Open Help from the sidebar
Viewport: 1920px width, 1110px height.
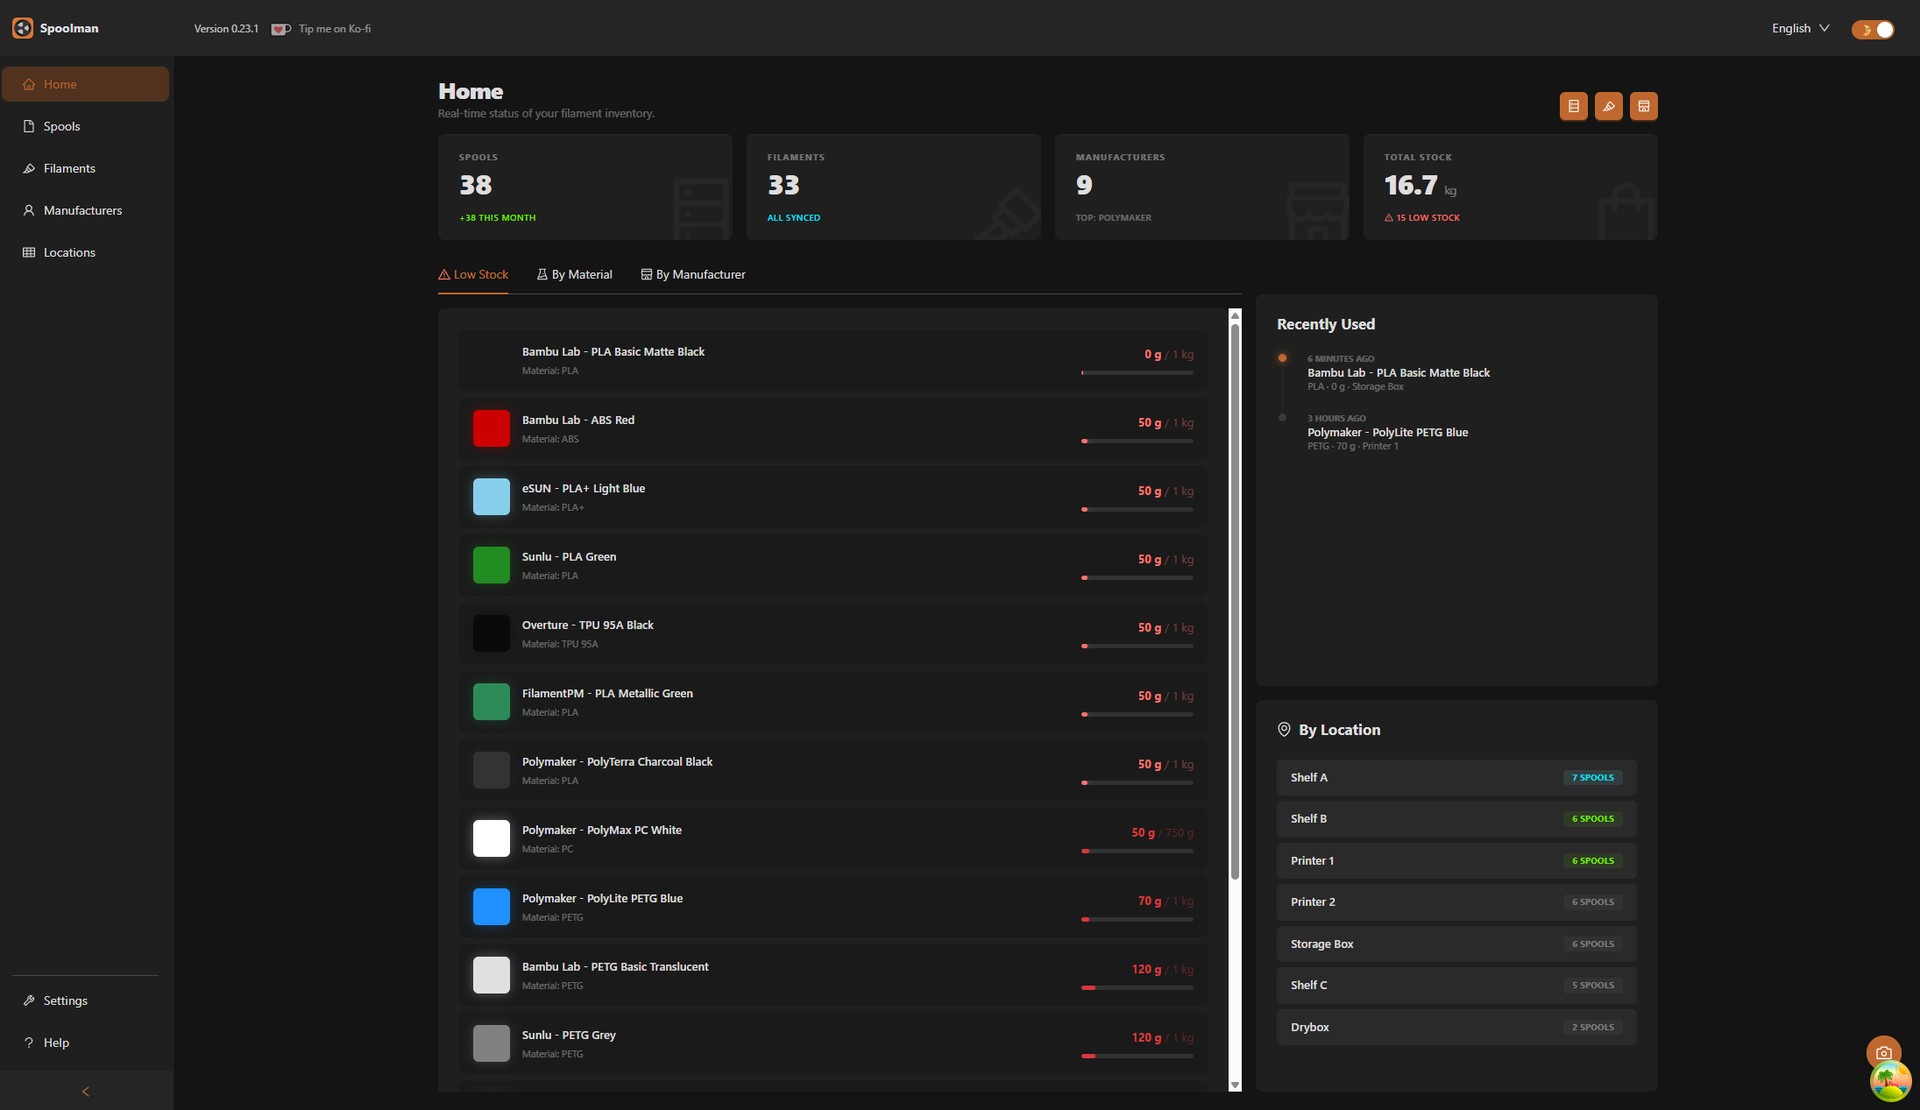(85, 1042)
